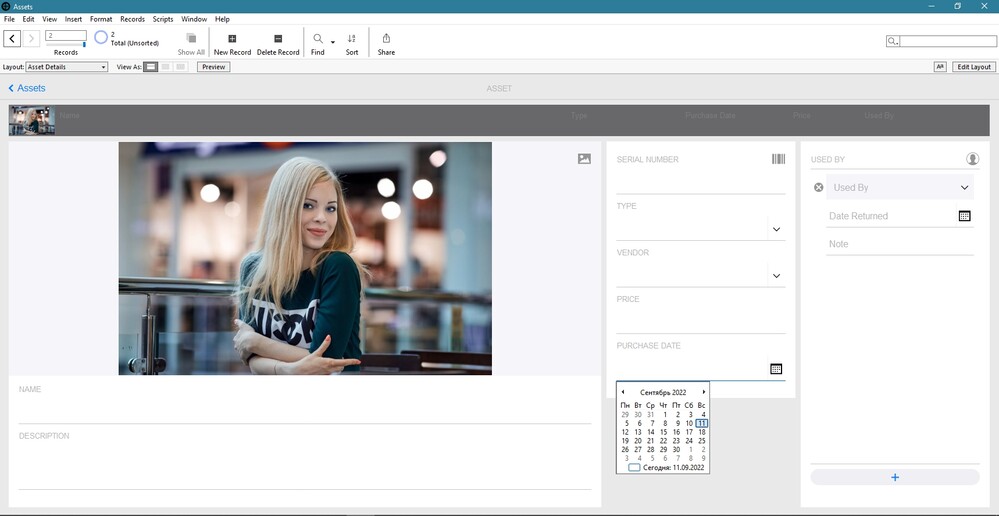Click the barcode icon beside Serial Number
The width and height of the screenshot is (999, 516).
[x=778, y=159]
